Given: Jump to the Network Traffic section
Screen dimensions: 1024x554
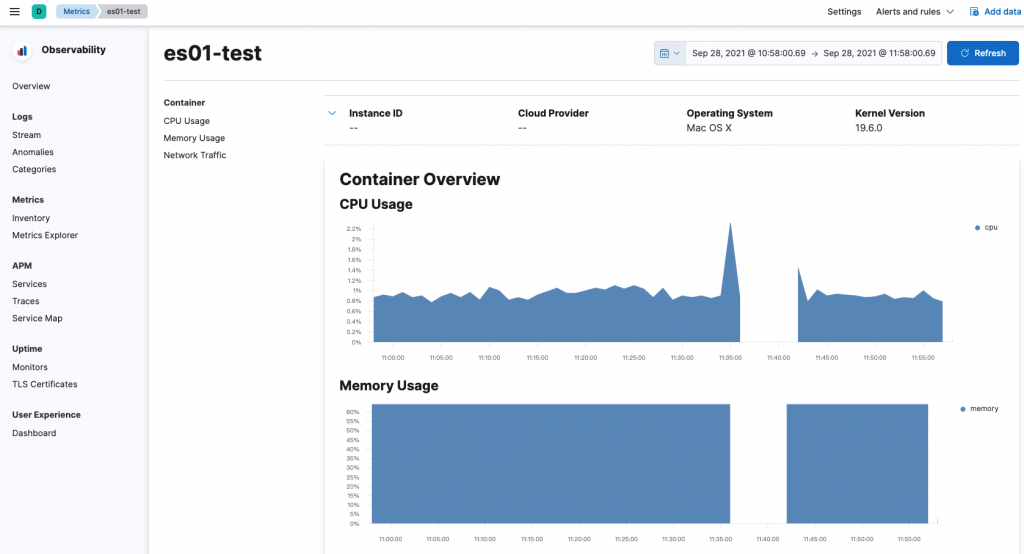Looking at the screenshot, I should point(195,155).
